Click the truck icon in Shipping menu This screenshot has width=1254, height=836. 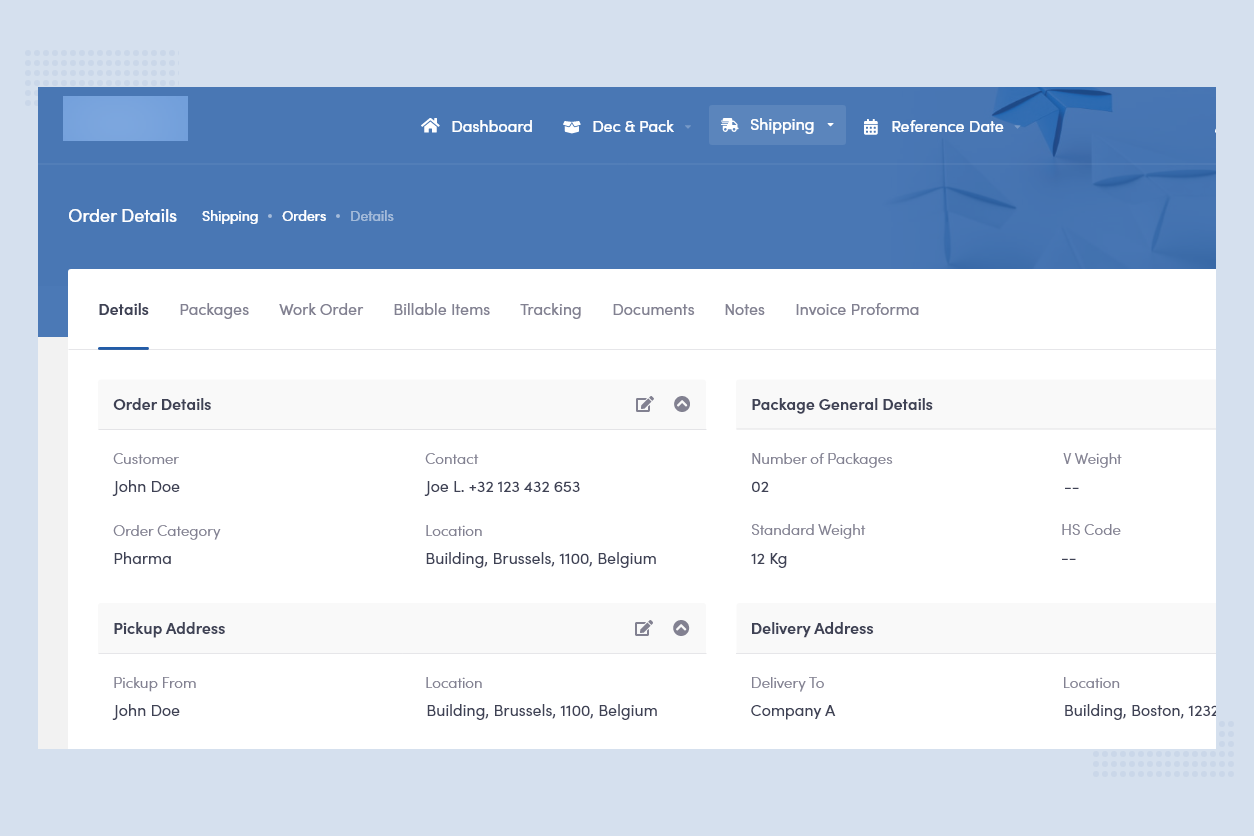(x=730, y=125)
